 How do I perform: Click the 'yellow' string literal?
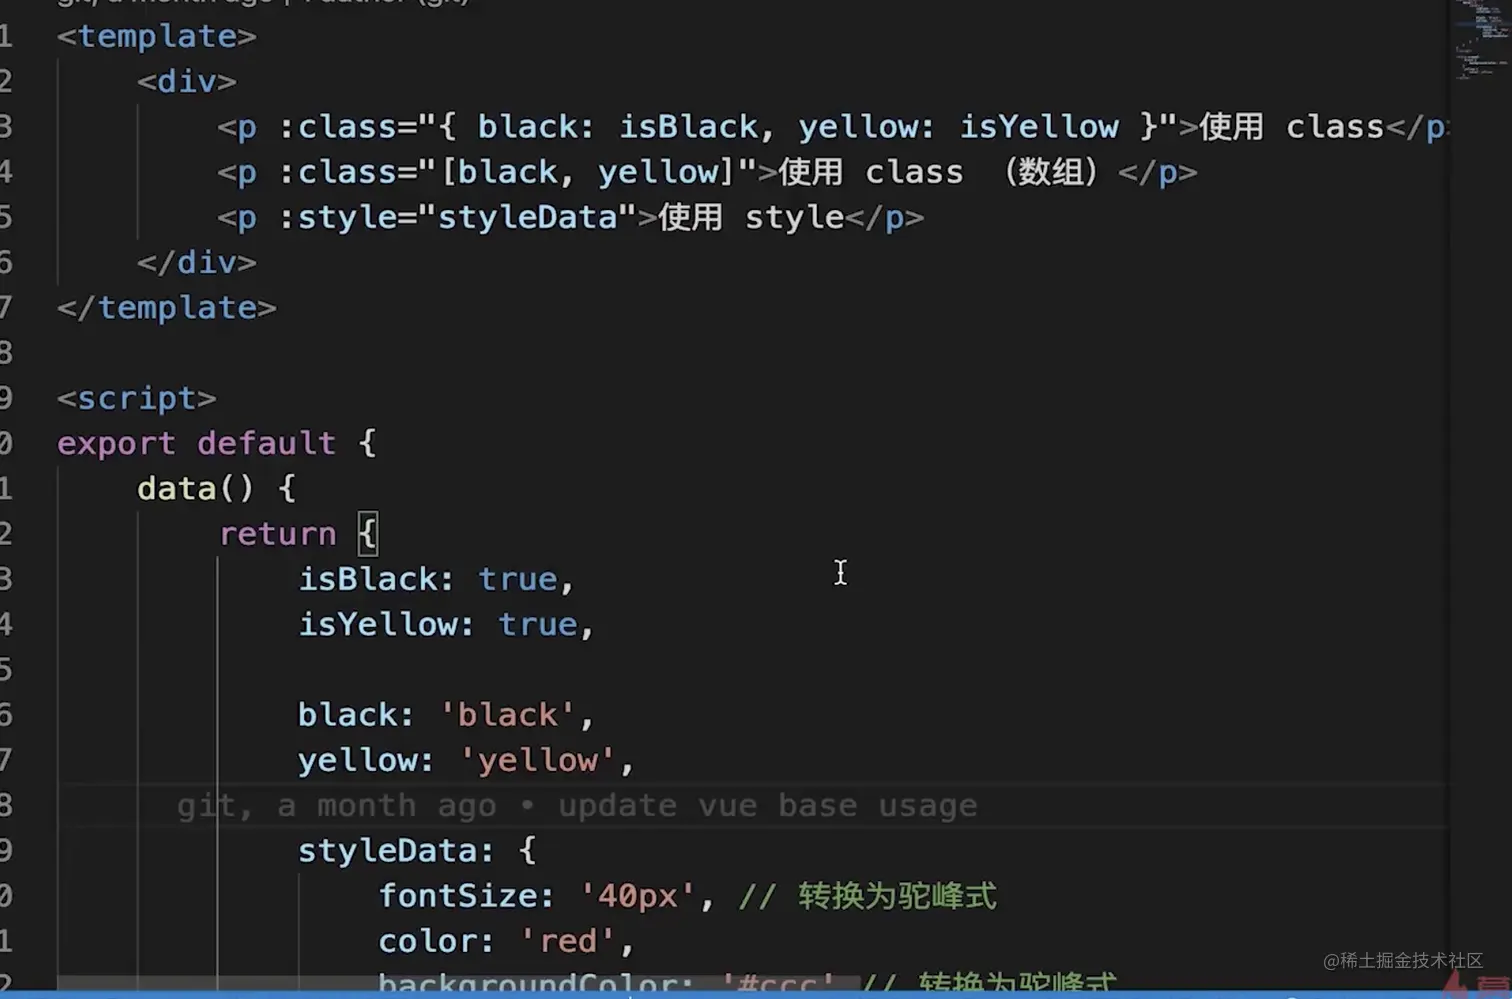tap(538, 759)
